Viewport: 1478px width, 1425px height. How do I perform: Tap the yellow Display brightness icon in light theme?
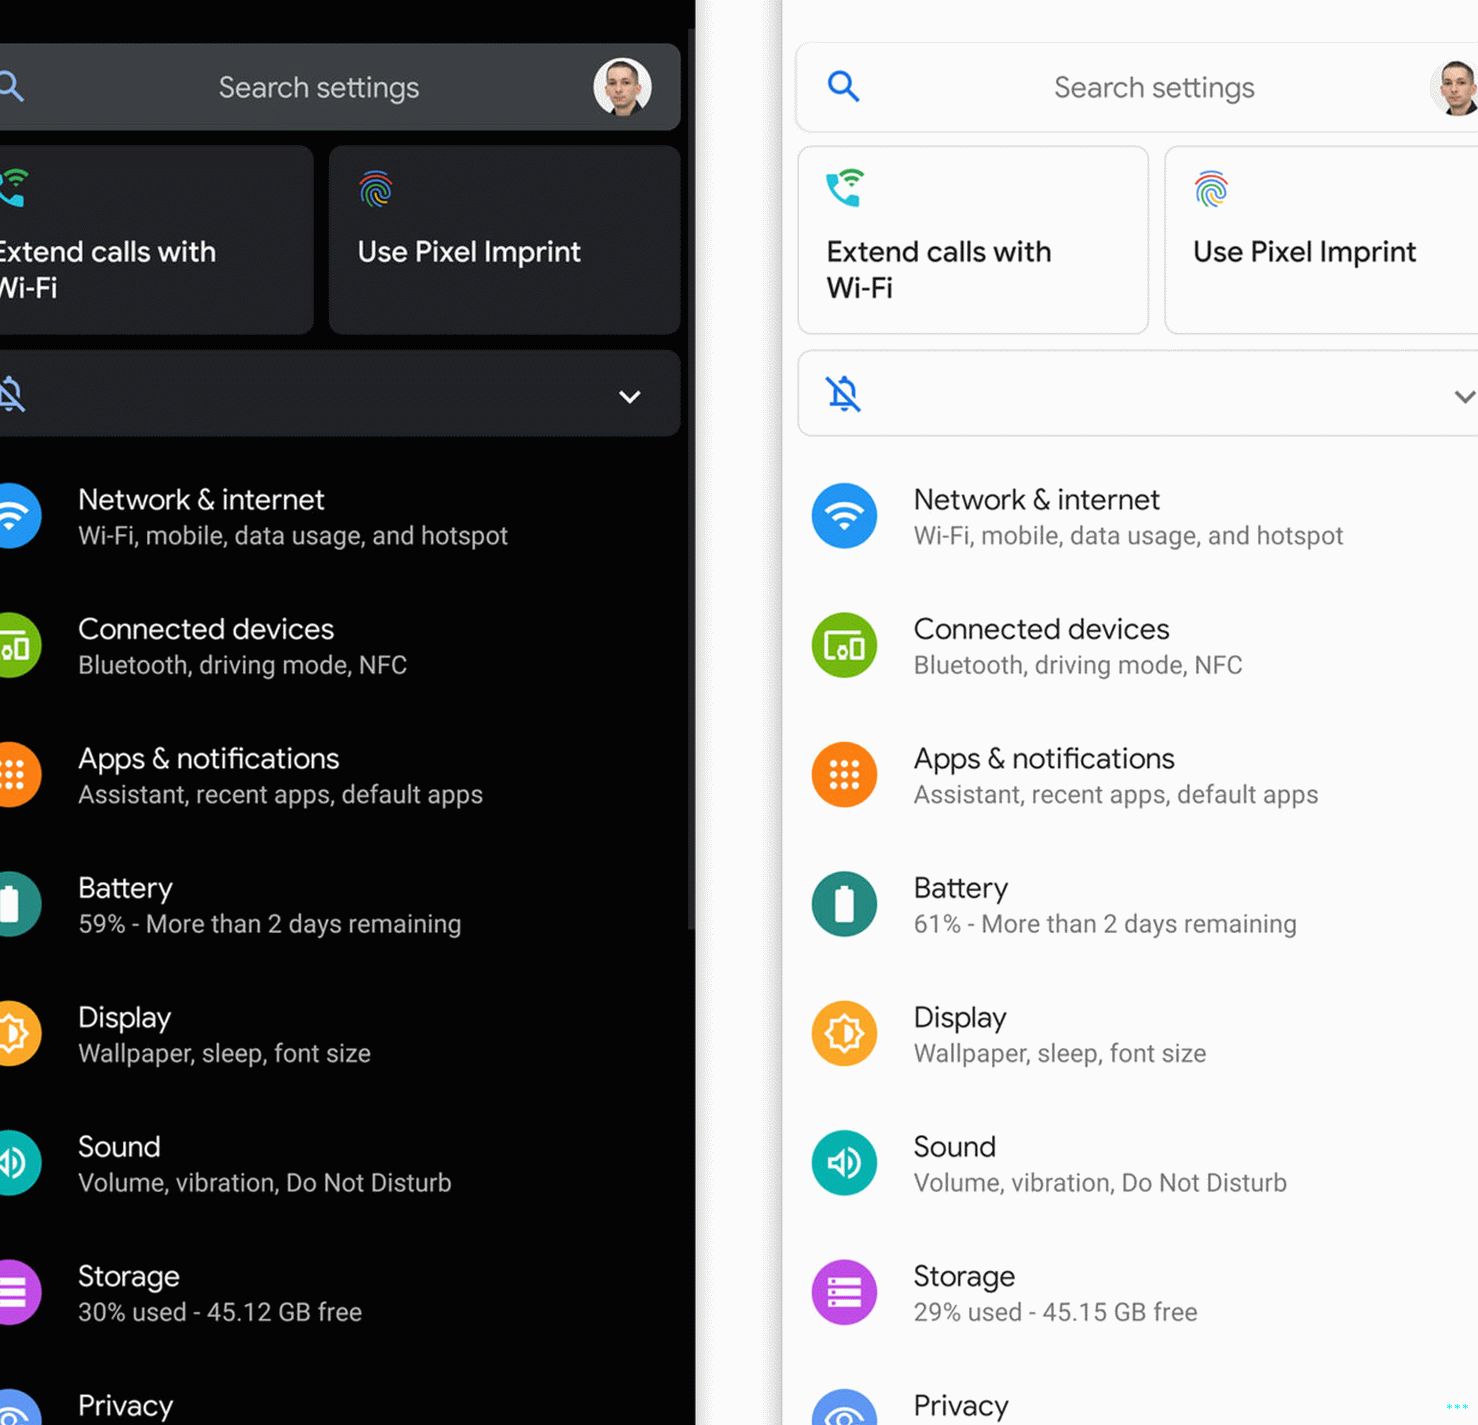point(844,1033)
